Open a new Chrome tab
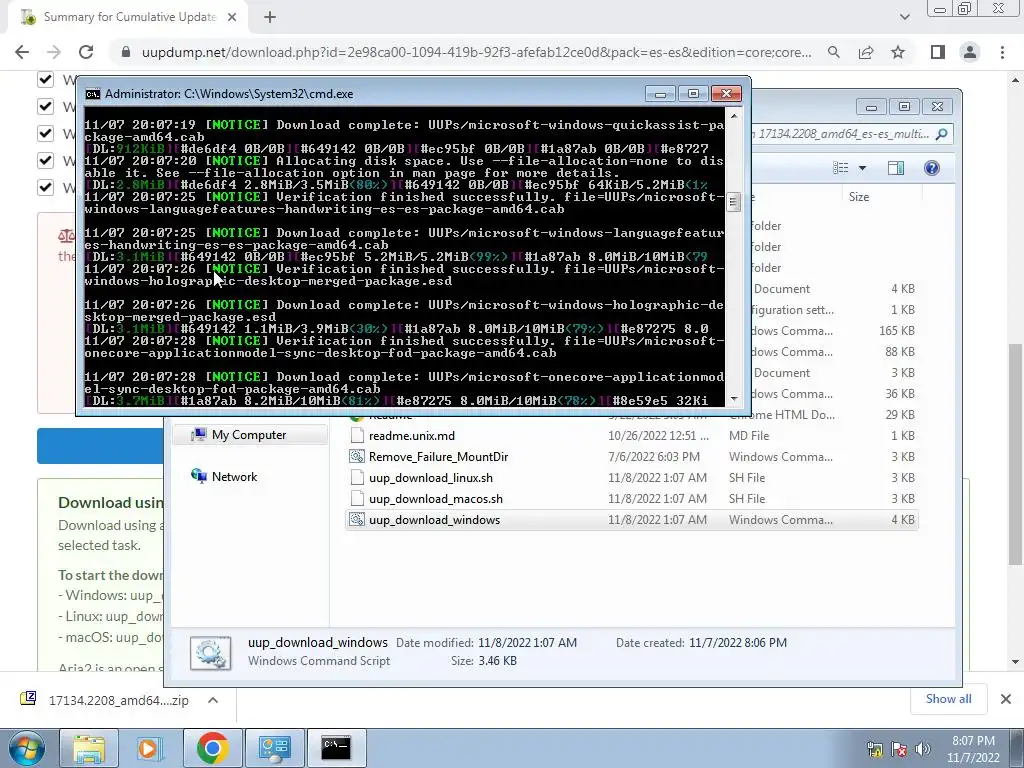This screenshot has height=768, width=1024. 270,18
